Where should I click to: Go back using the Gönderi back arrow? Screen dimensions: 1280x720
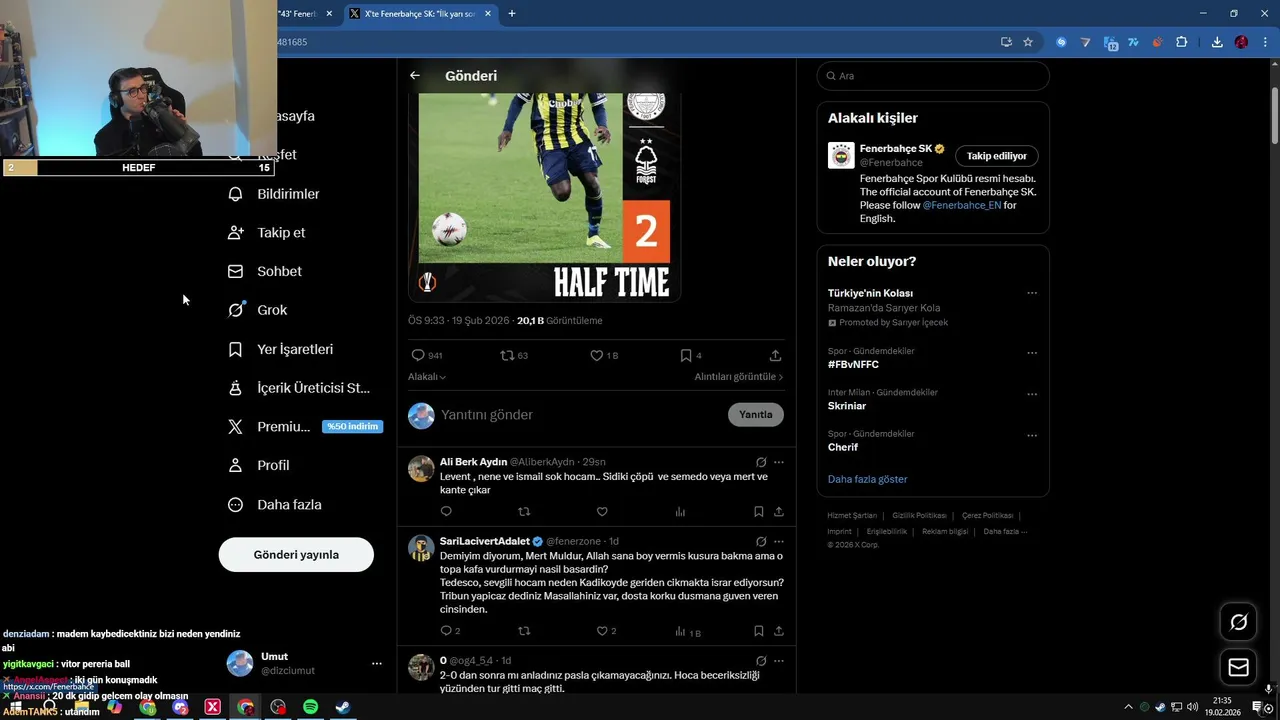pyautogui.click(x=415, y=76)
